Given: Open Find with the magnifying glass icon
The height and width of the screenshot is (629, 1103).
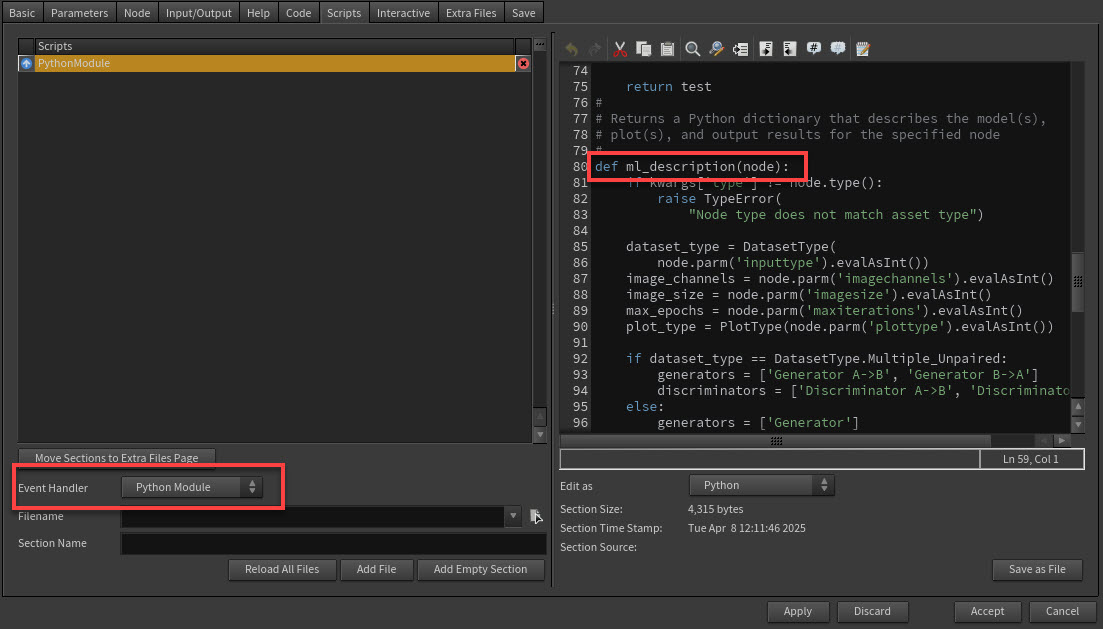Looking at the screenshot, I should pos(693,49).
